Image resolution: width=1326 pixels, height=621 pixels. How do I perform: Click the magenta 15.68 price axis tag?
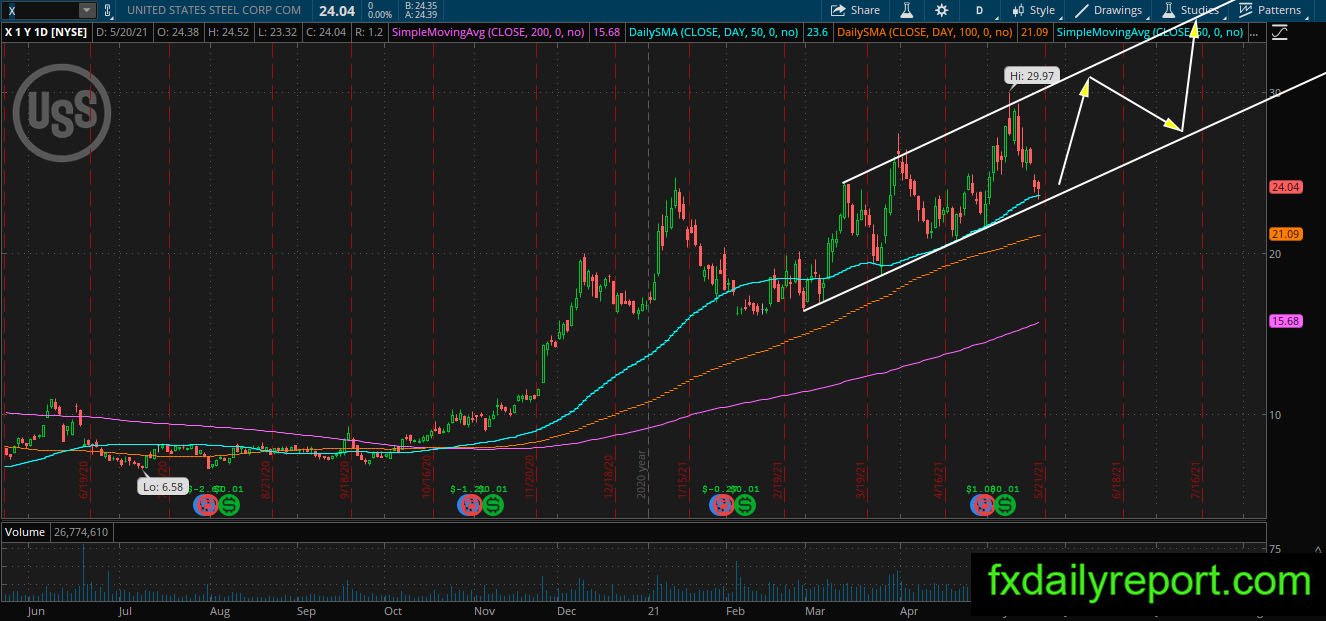[x=1285, y=321]
